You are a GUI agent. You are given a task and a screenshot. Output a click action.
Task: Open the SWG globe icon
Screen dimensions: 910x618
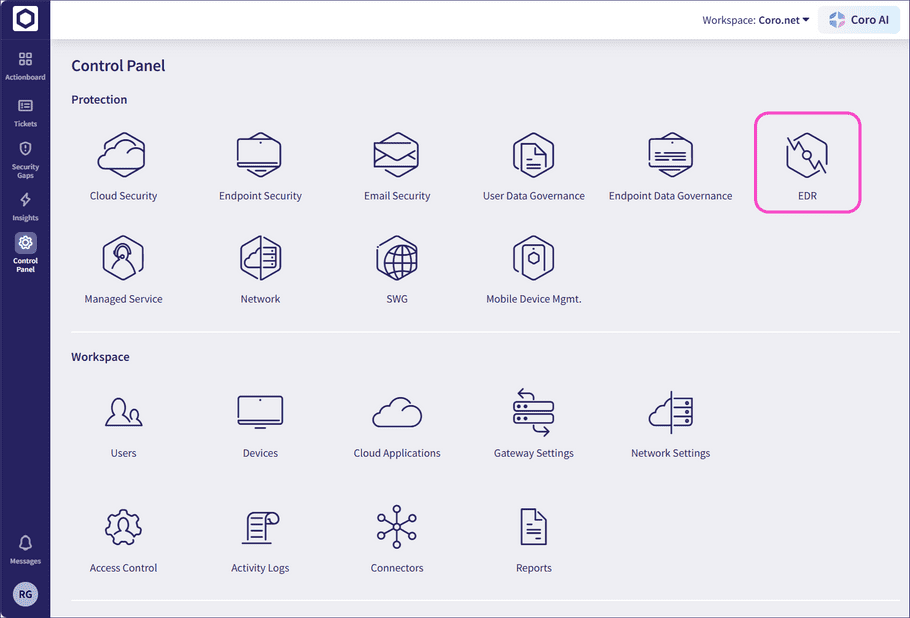[397, 260]
